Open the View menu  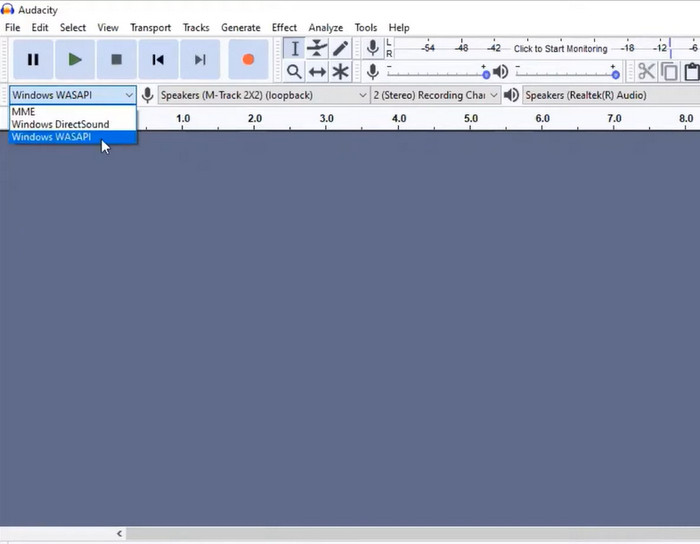108,28
